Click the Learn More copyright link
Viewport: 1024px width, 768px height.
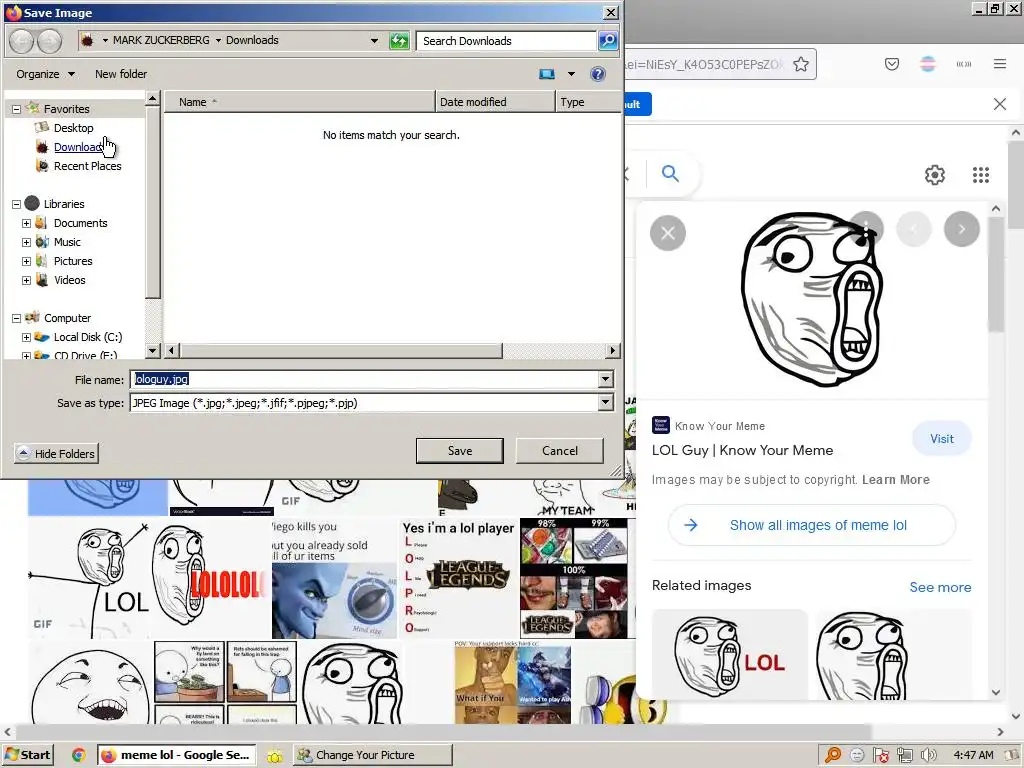[x=895, y=480]
